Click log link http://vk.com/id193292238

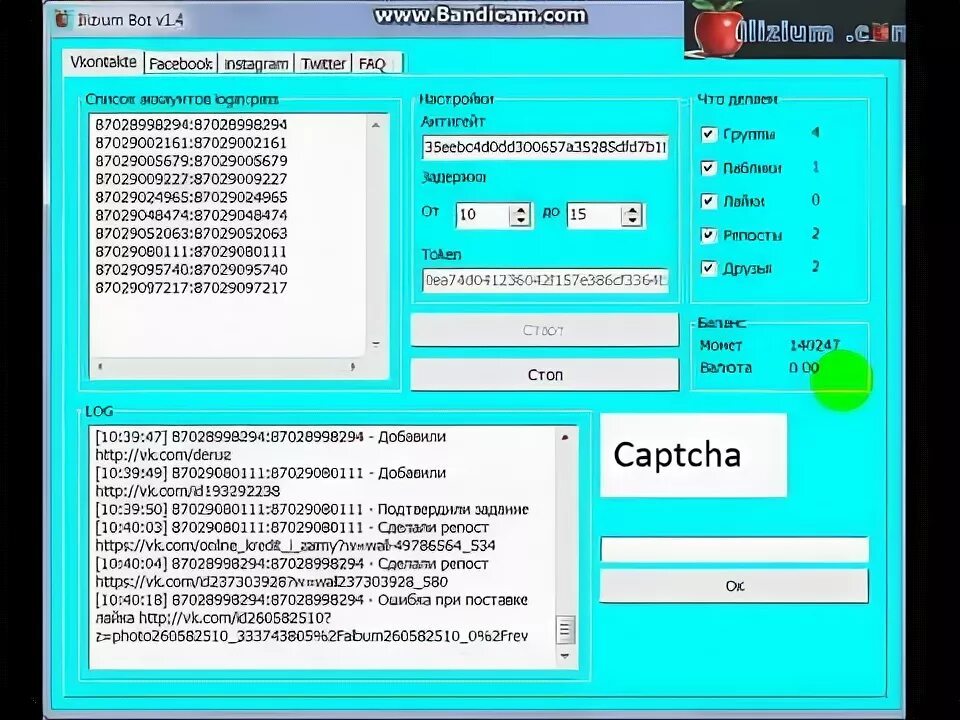pos(187,491)
